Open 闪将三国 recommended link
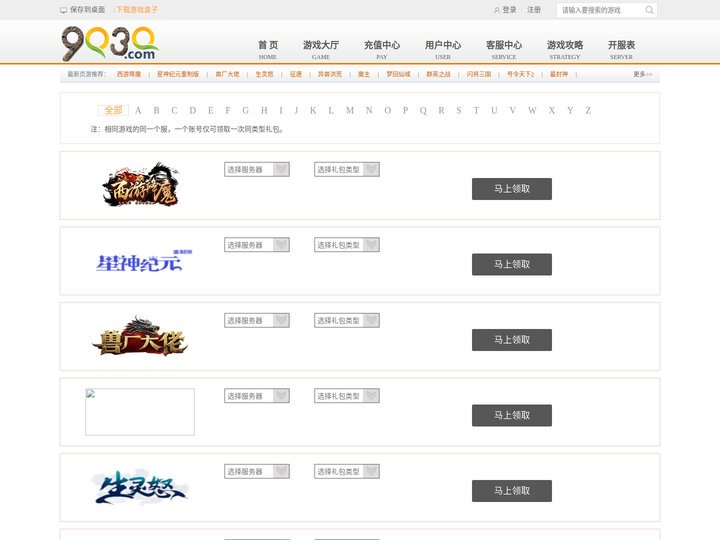The image size is (720, 540). pos(479,74)
